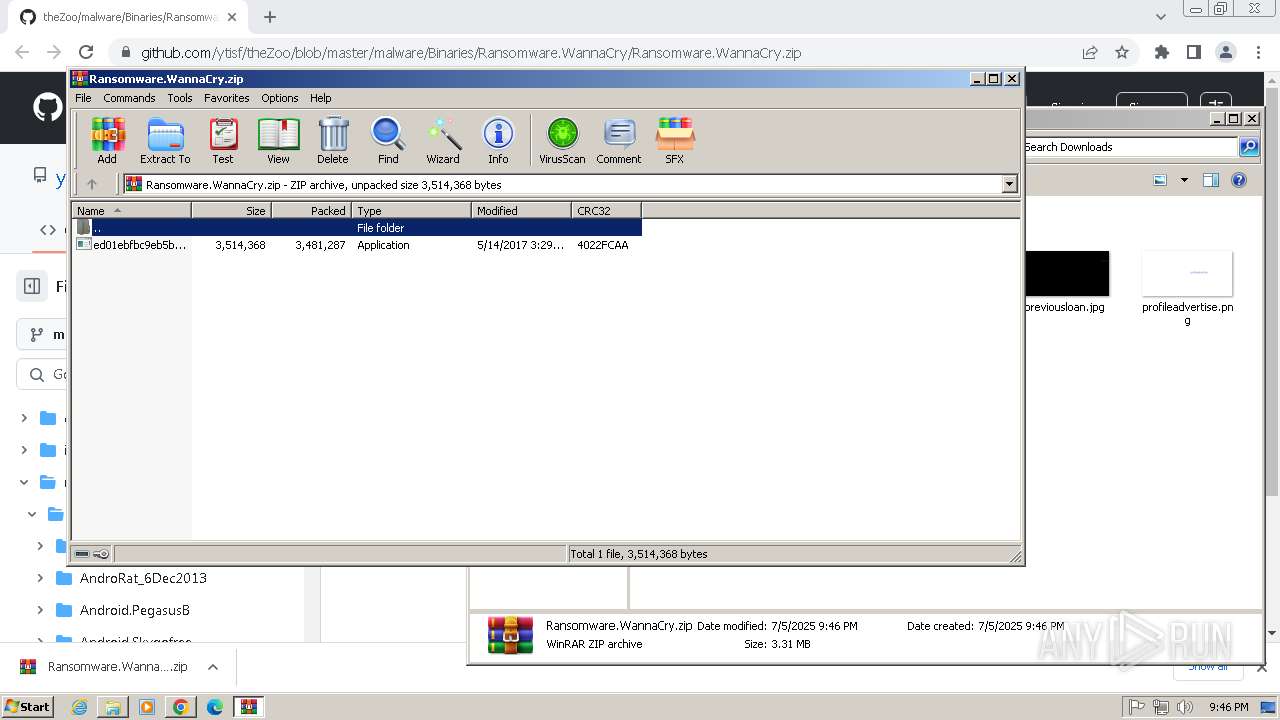Open Chrome profile avatar
This screenshot has height=720, width=1280.
(x=1226, y=53)
